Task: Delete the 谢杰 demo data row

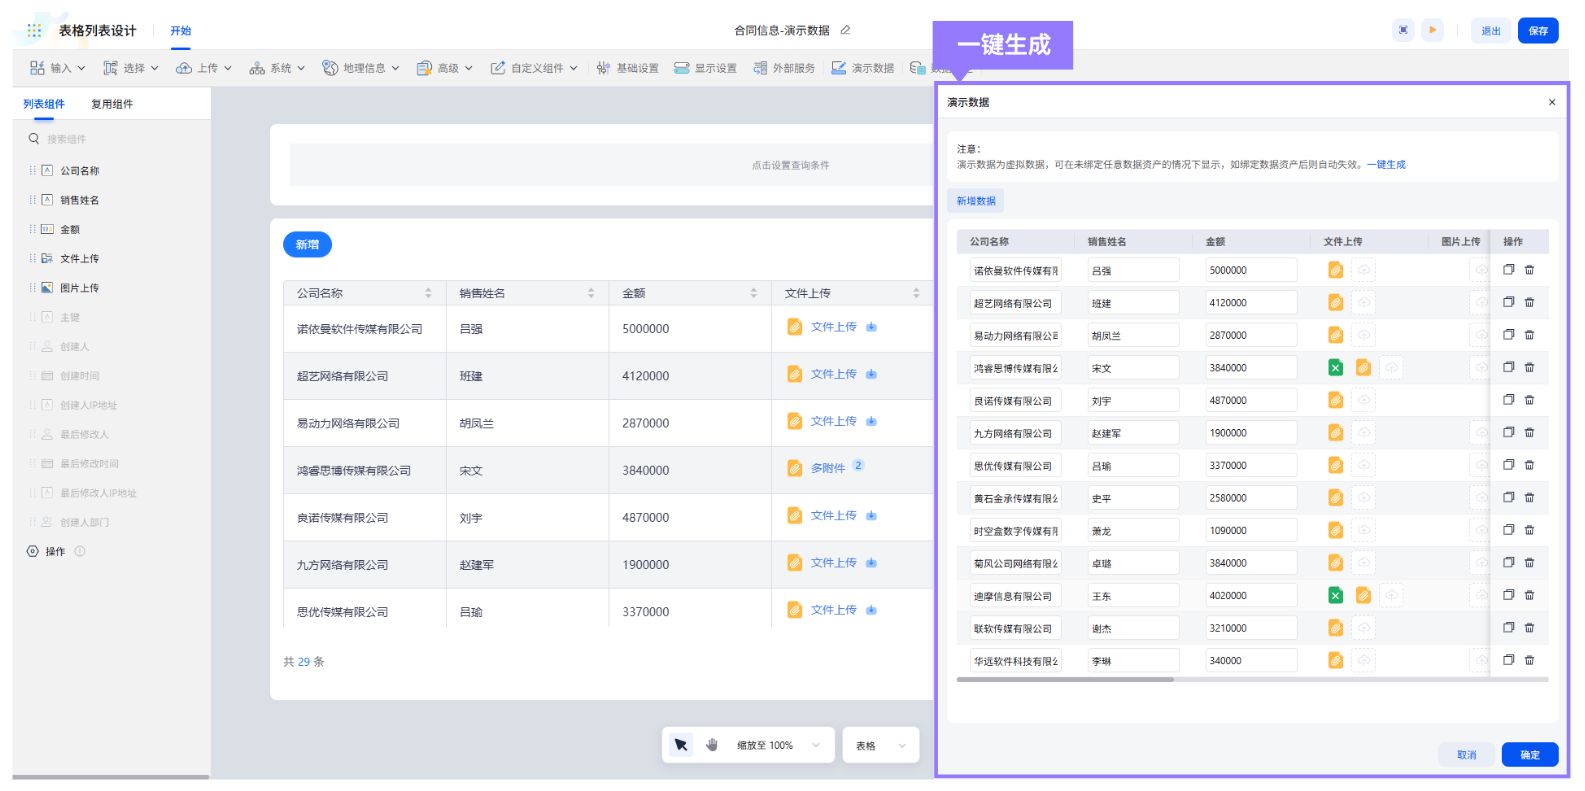Action: pyautogui.click(x=1529, y=628)
